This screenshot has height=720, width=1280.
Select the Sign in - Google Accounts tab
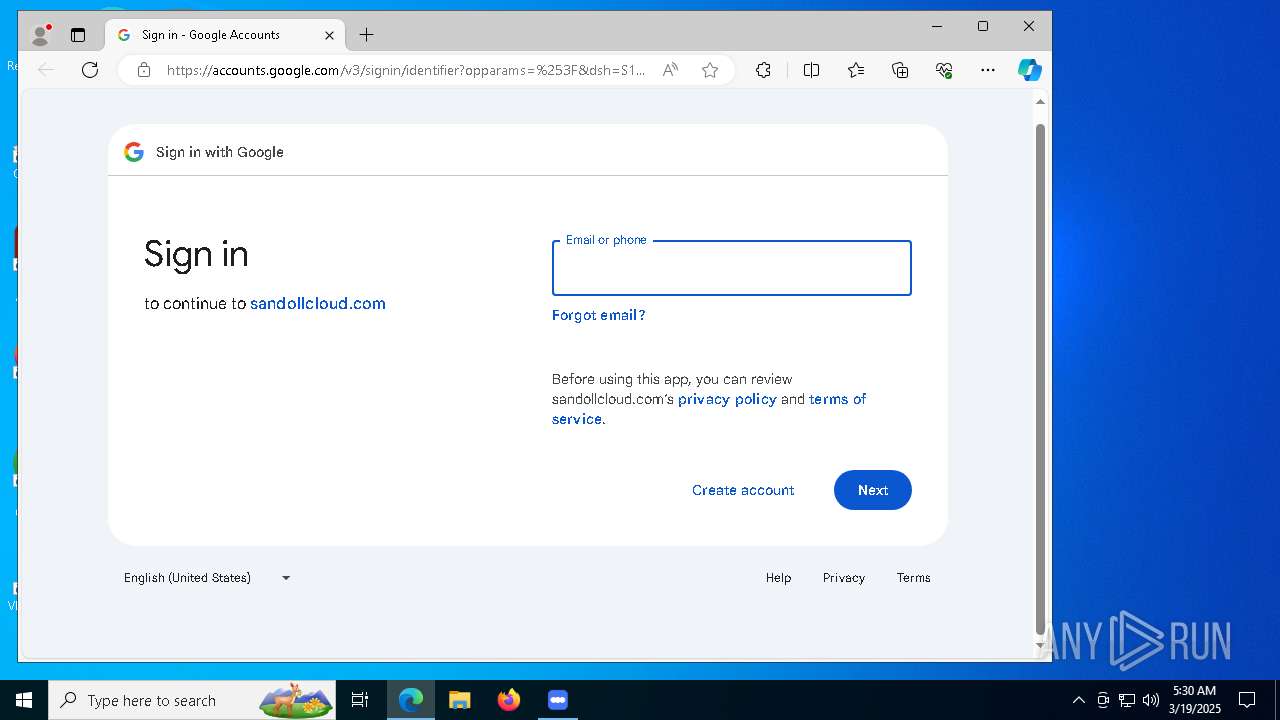(x=225, y=35)
